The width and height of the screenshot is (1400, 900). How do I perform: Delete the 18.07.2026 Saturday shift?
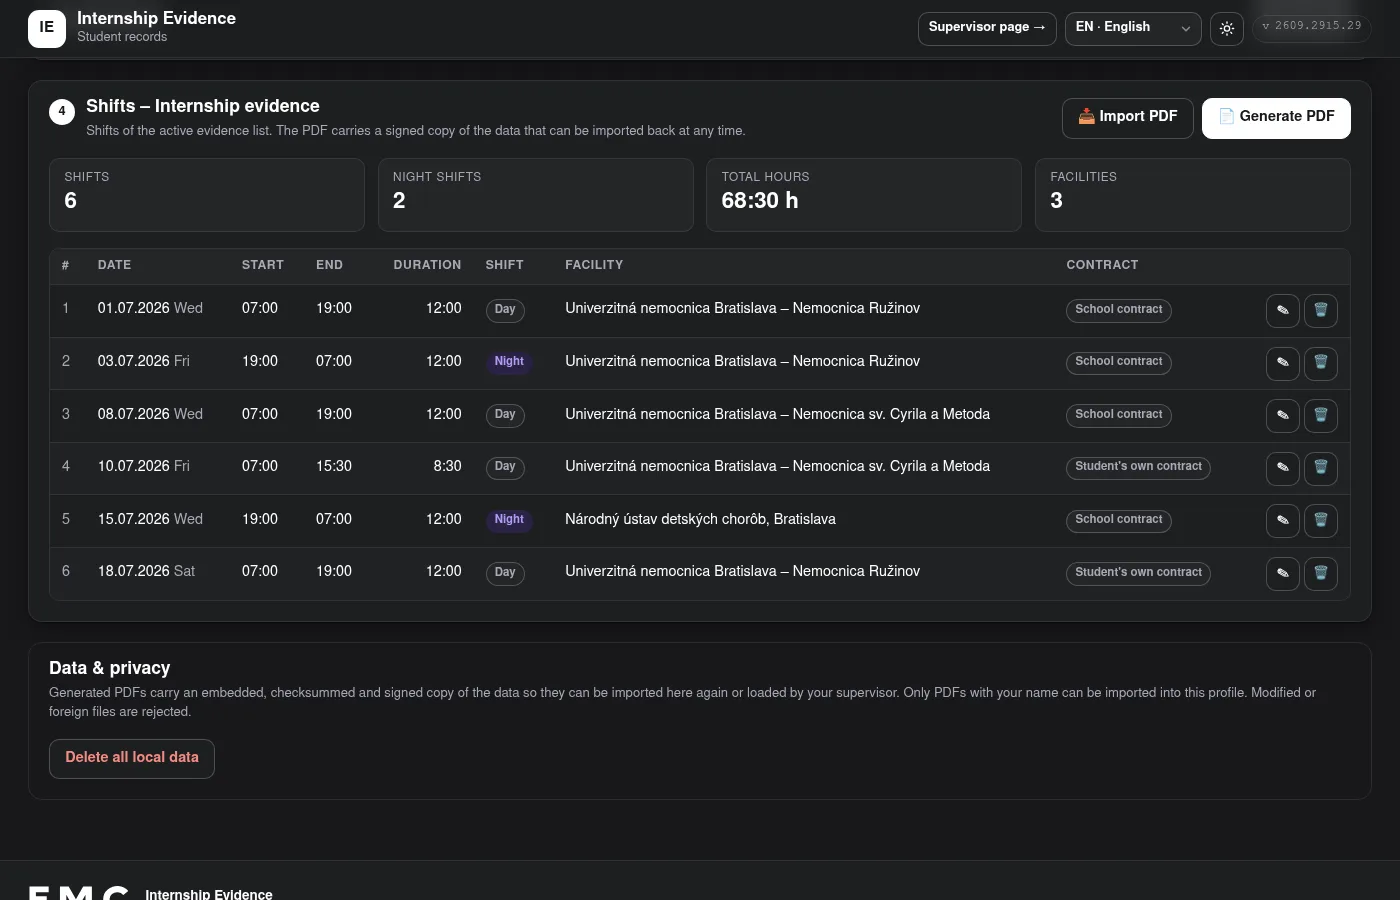coord(1320,574)
